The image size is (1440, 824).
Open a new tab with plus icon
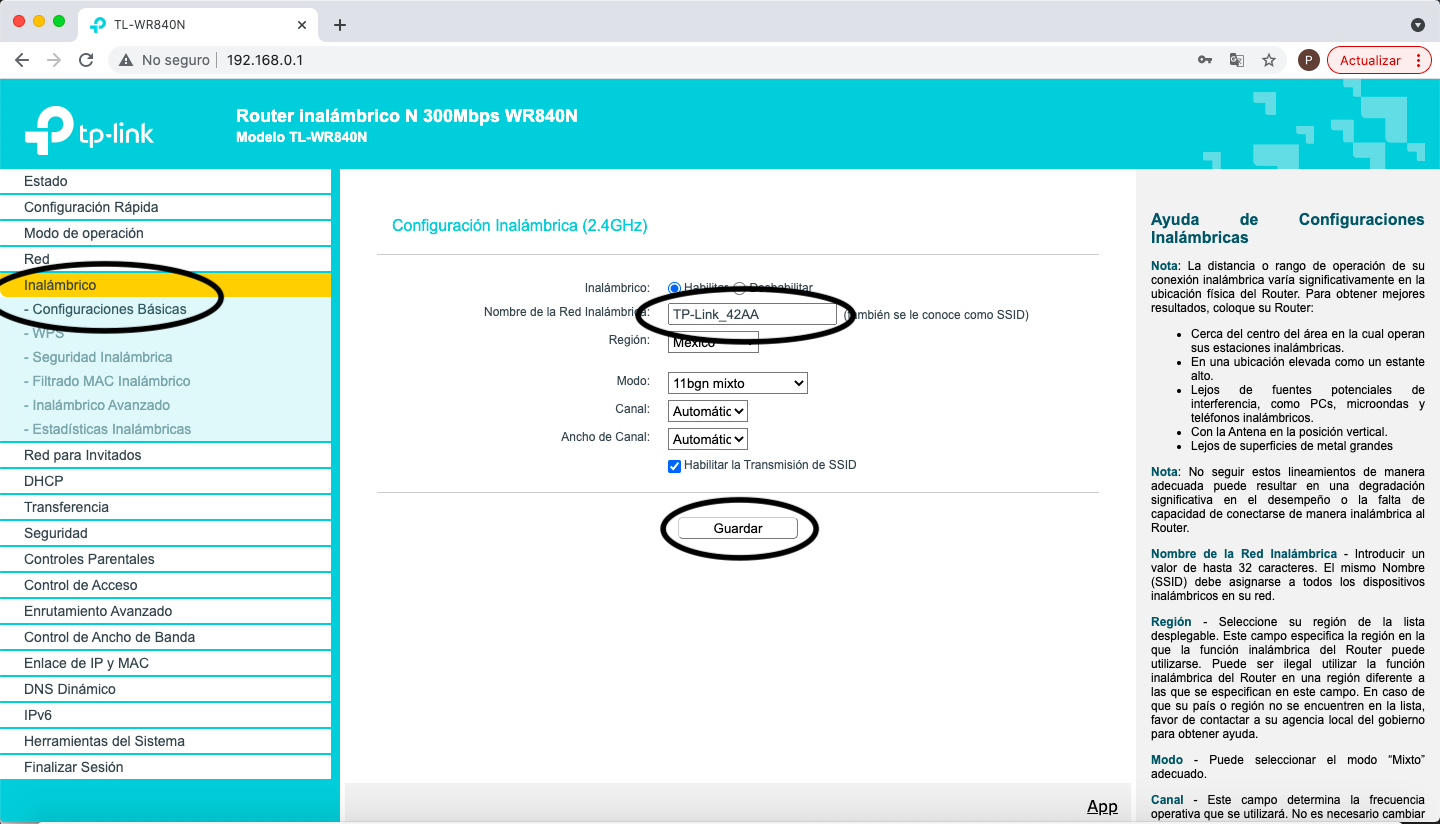340,25
